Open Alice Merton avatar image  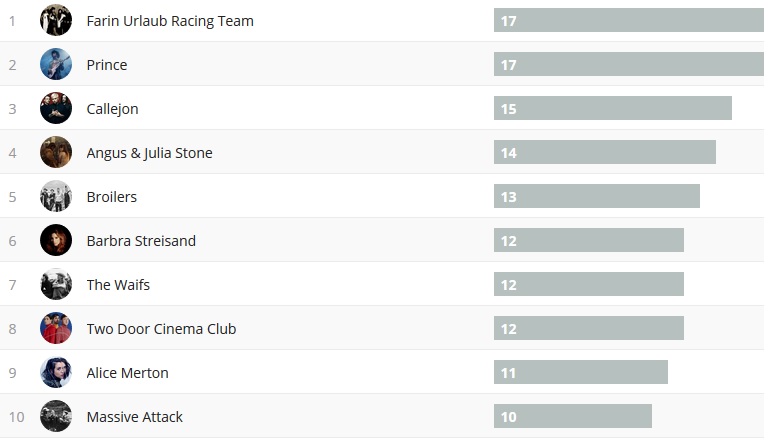click(x=56, y=372)
